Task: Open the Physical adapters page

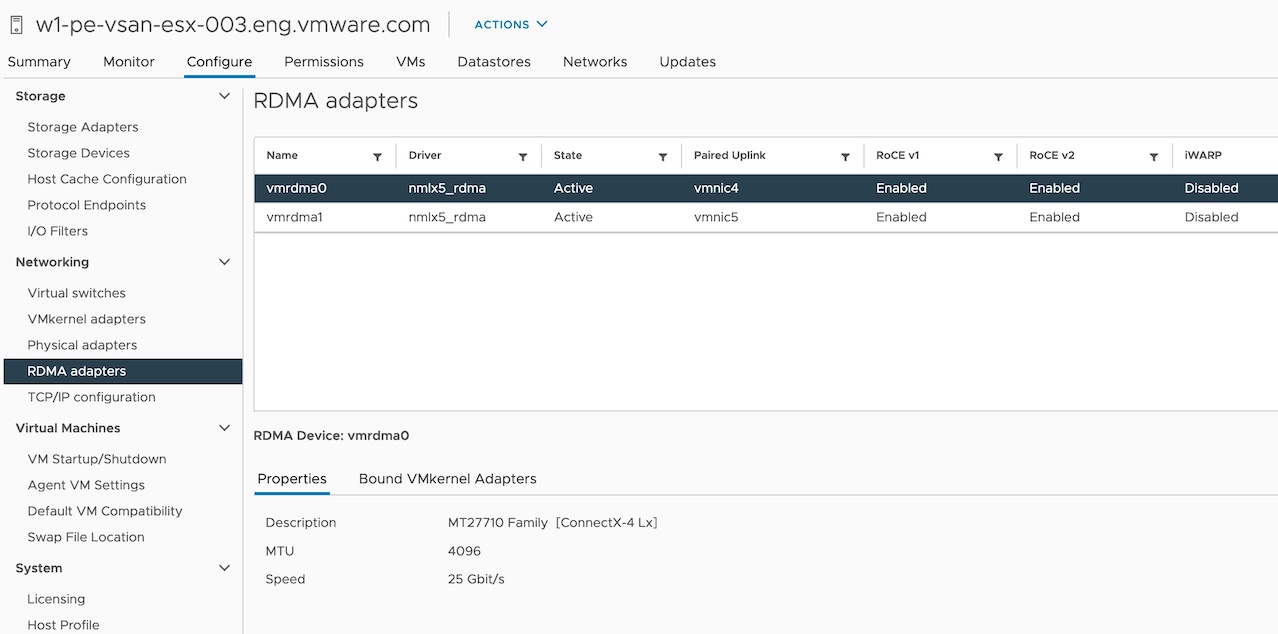Action: pos(84,345)
